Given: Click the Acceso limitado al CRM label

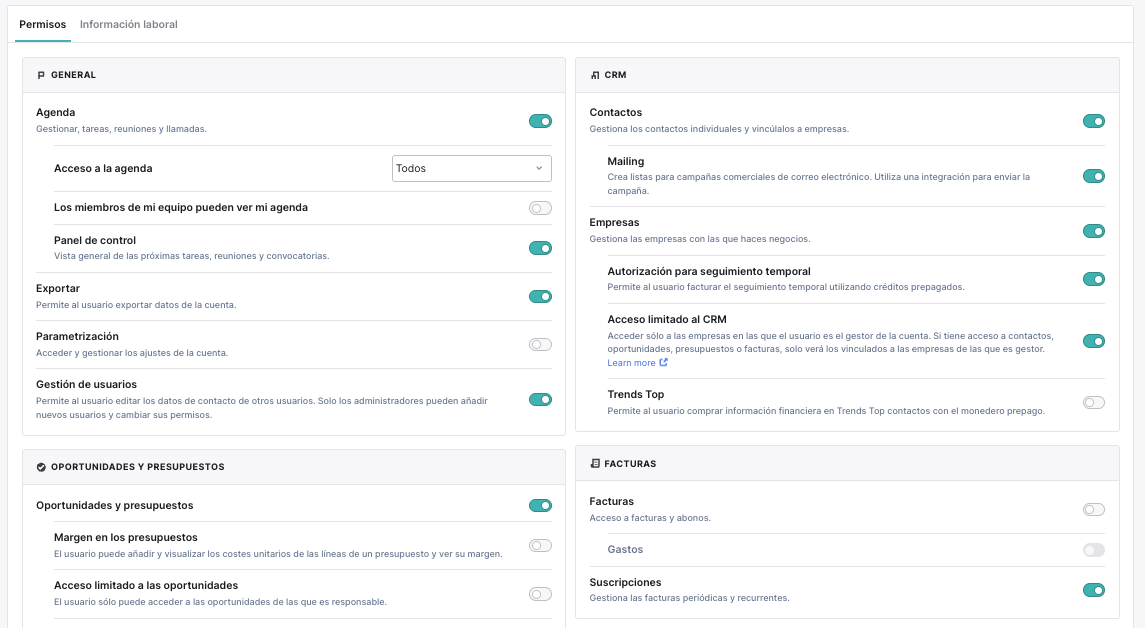Looking at the screenshot, I should (667, 320).
